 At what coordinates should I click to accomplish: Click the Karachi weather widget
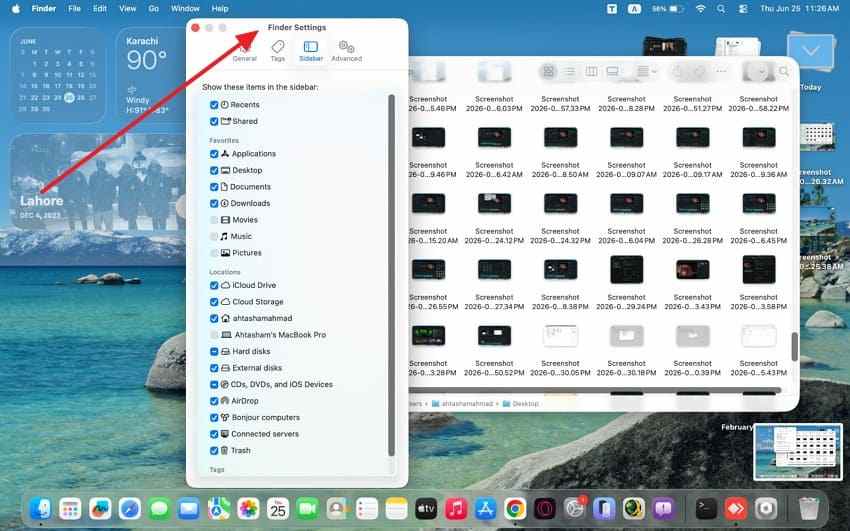150,75
